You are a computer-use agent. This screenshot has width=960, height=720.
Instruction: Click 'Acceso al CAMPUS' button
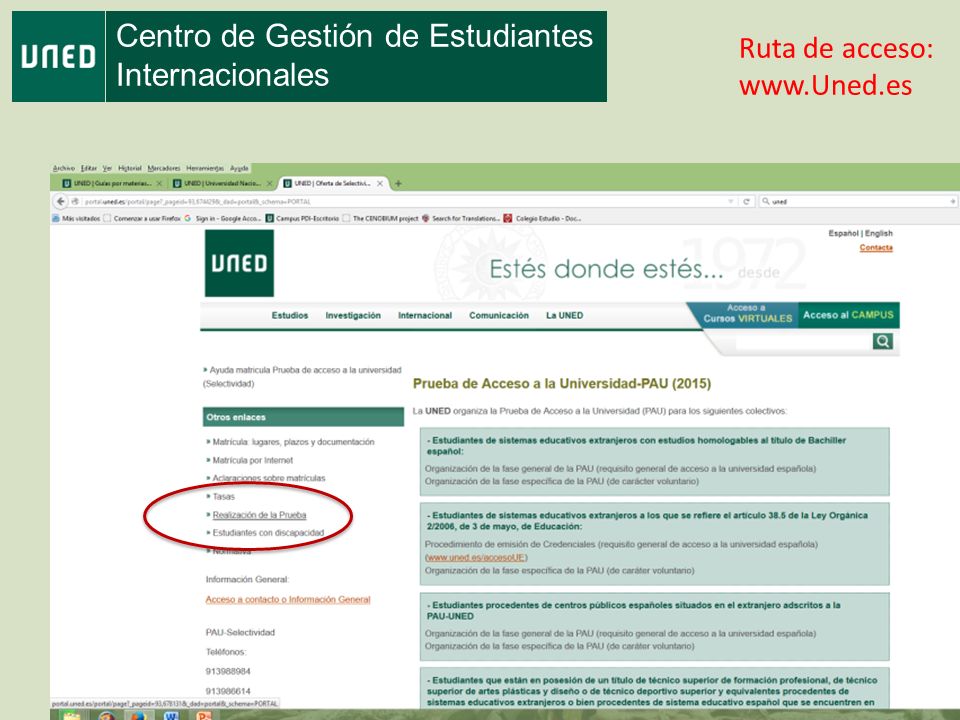click(849, 315)
